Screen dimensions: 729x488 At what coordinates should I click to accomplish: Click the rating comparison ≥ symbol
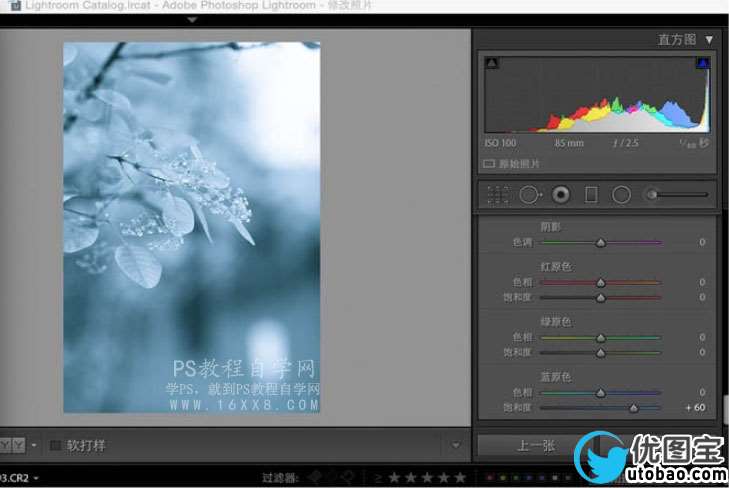(378, 478)
